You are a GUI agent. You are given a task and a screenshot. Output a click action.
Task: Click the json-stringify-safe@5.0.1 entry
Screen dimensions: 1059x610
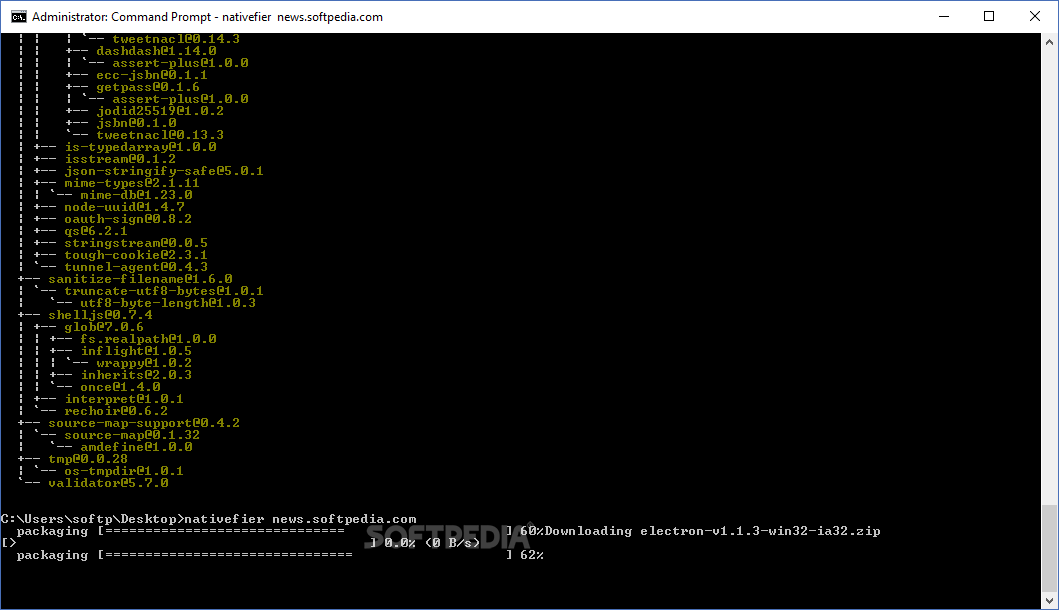coord(164,172)
